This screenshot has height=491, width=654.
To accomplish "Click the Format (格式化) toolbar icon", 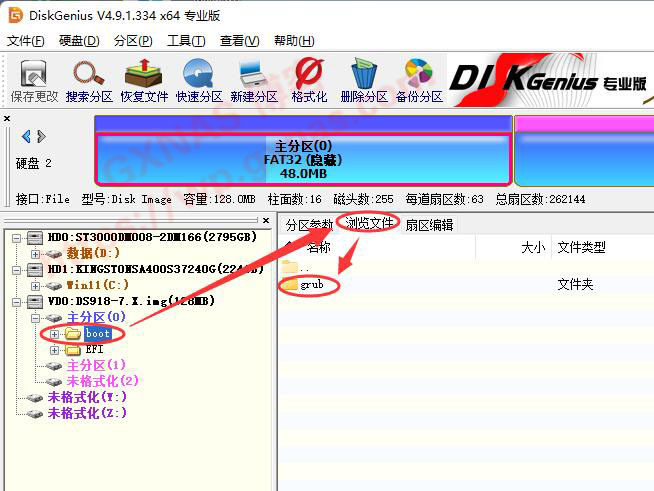I will 309,80.
